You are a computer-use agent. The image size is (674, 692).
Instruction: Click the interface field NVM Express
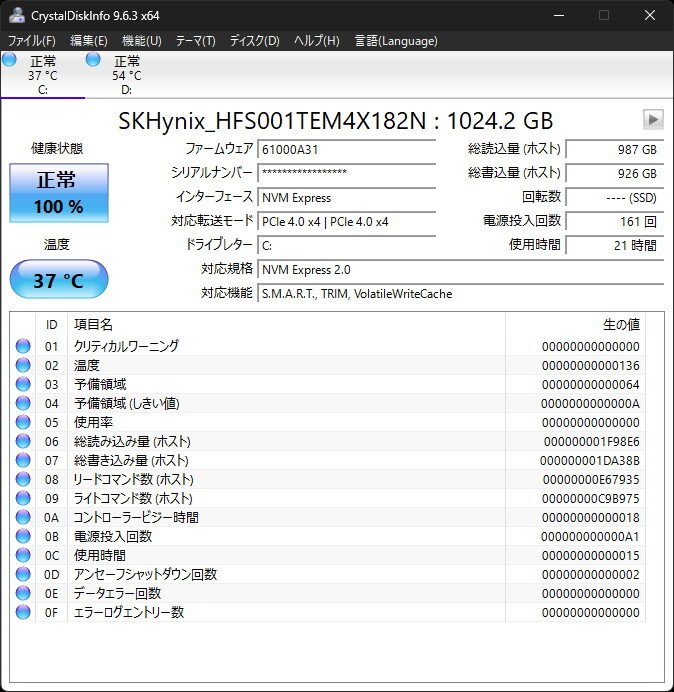[x=347, y=197]
